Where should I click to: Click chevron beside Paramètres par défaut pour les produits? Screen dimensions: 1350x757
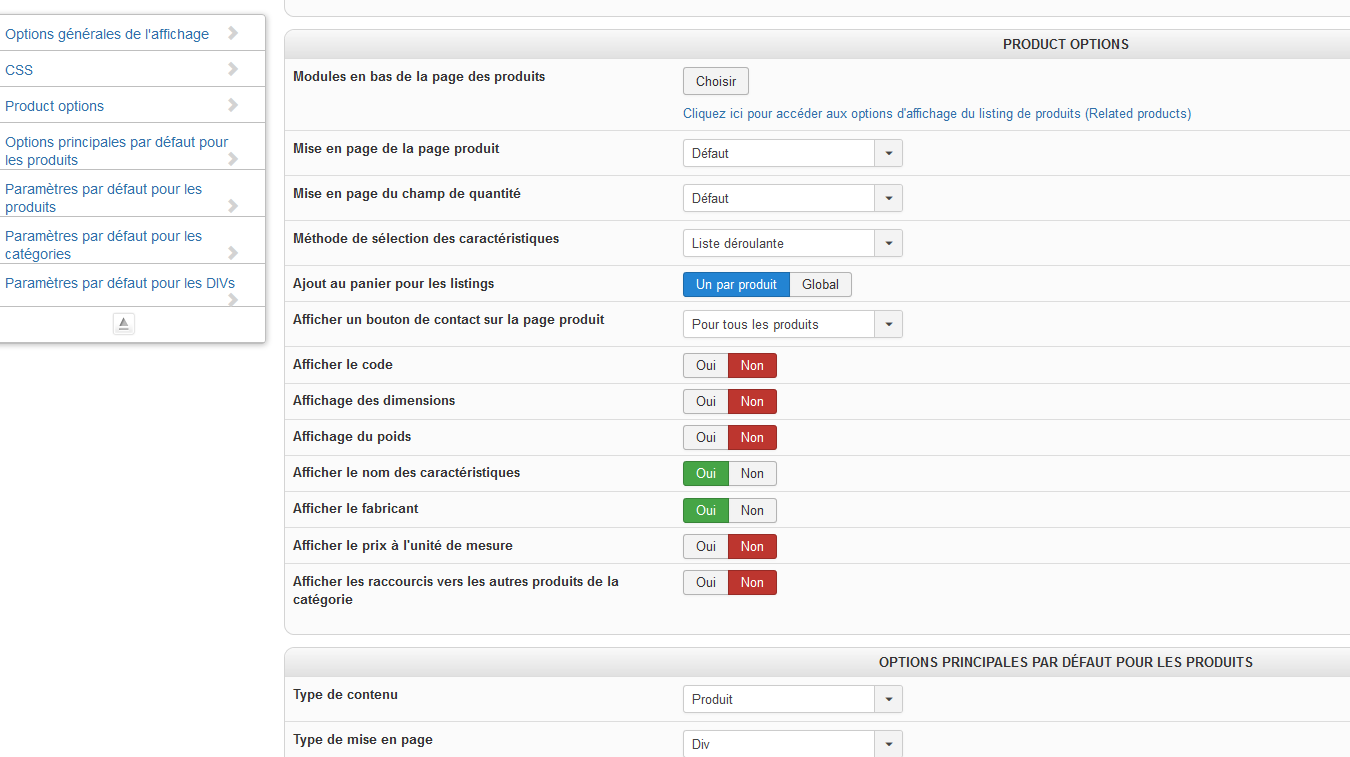233,206
